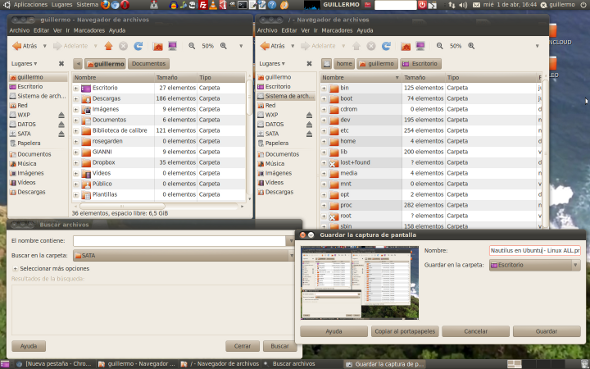Click the orange Up arrow in guillermo window
Screen dimensions: 590x369
pos(108,46)
